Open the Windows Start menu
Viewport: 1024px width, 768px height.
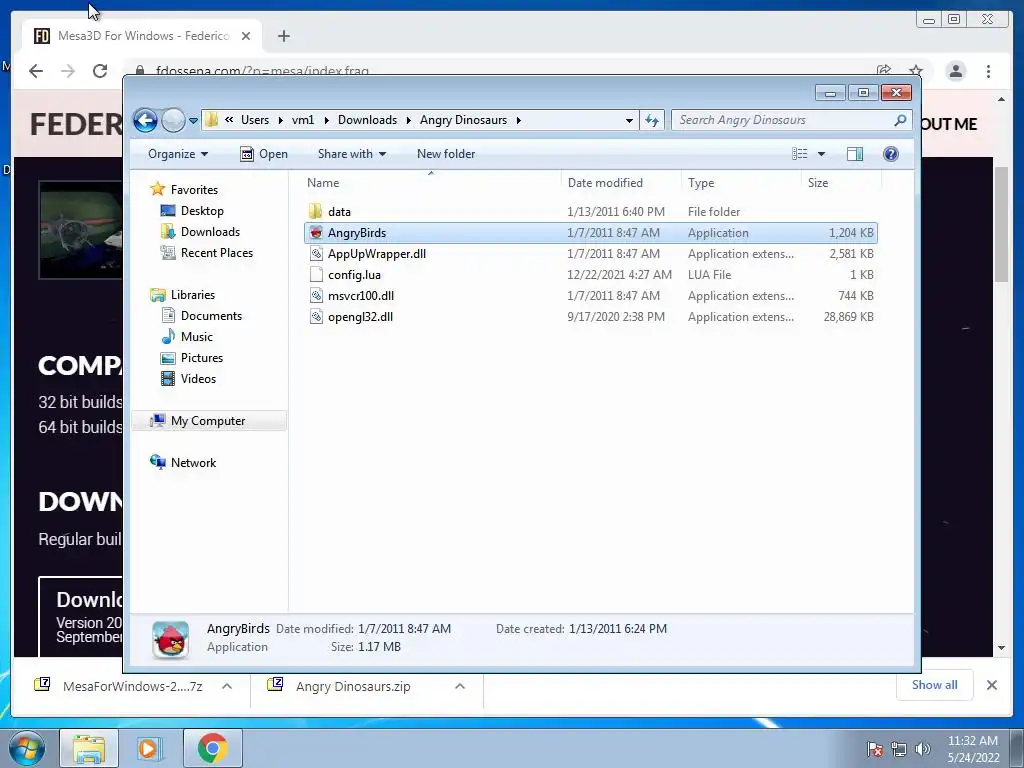(26, 748)
